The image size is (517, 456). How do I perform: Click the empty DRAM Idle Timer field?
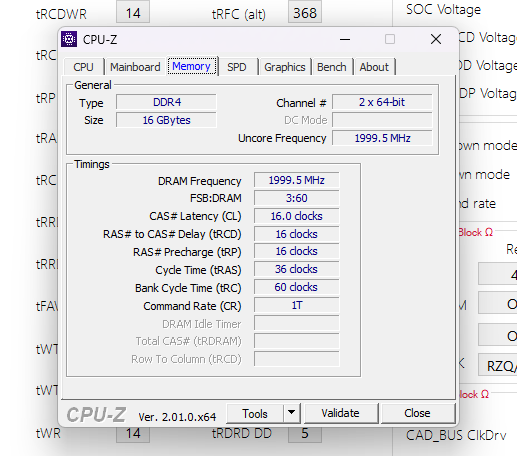296,323
